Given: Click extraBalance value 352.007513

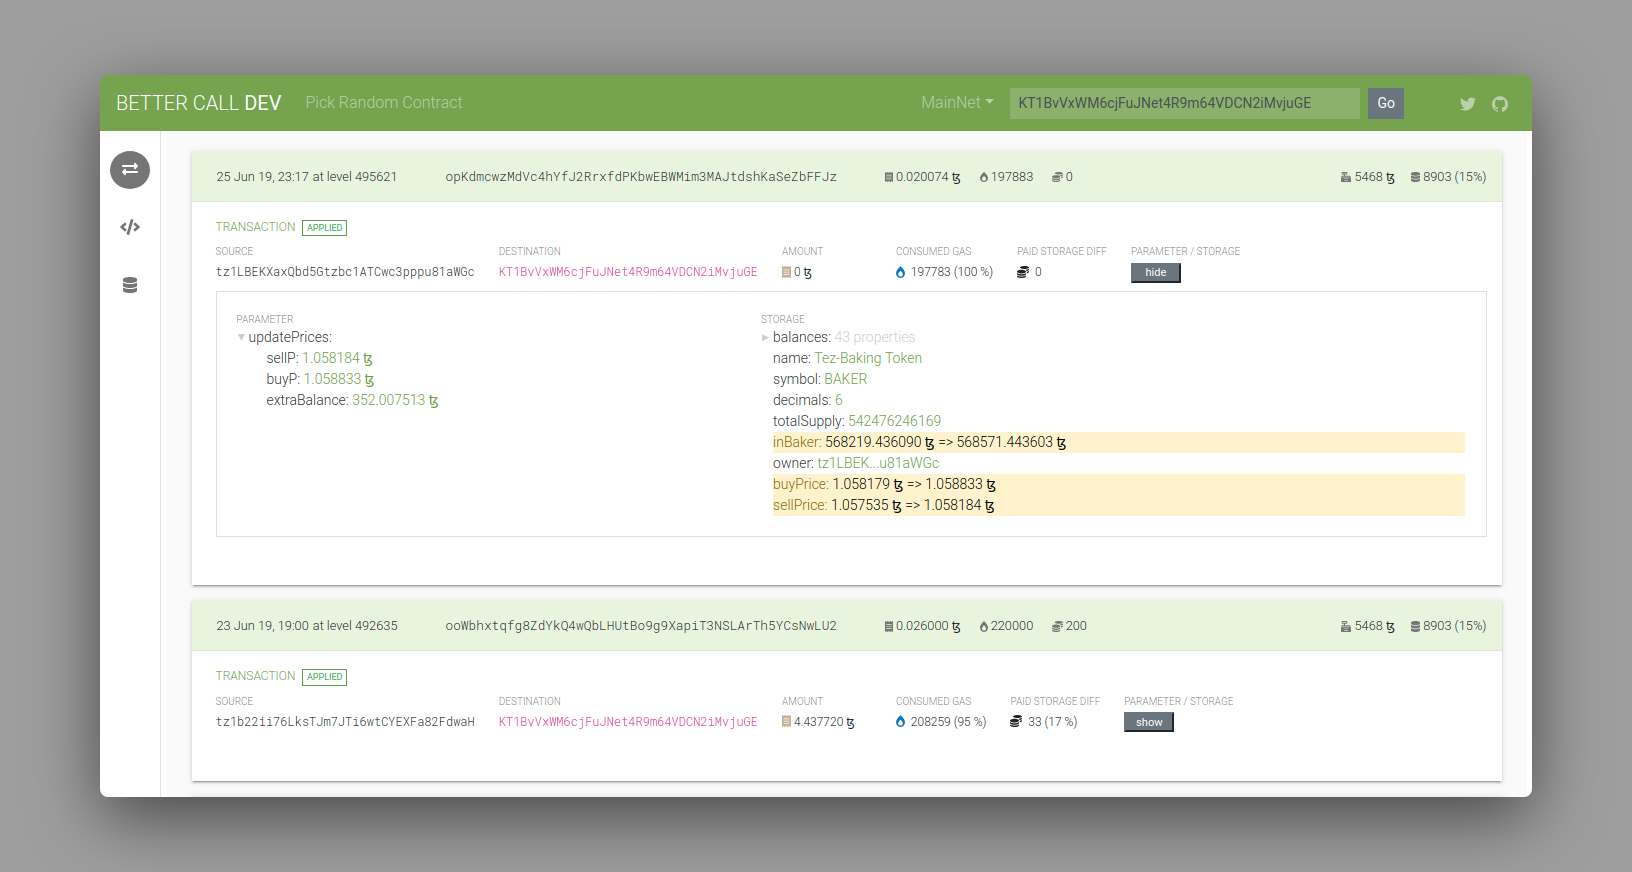Looking at the screenshot, I should (395, 400).
